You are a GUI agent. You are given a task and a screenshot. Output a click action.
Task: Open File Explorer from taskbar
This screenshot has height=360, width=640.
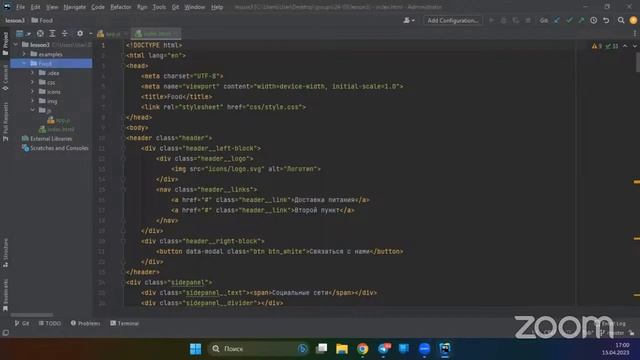pos(342,349)
